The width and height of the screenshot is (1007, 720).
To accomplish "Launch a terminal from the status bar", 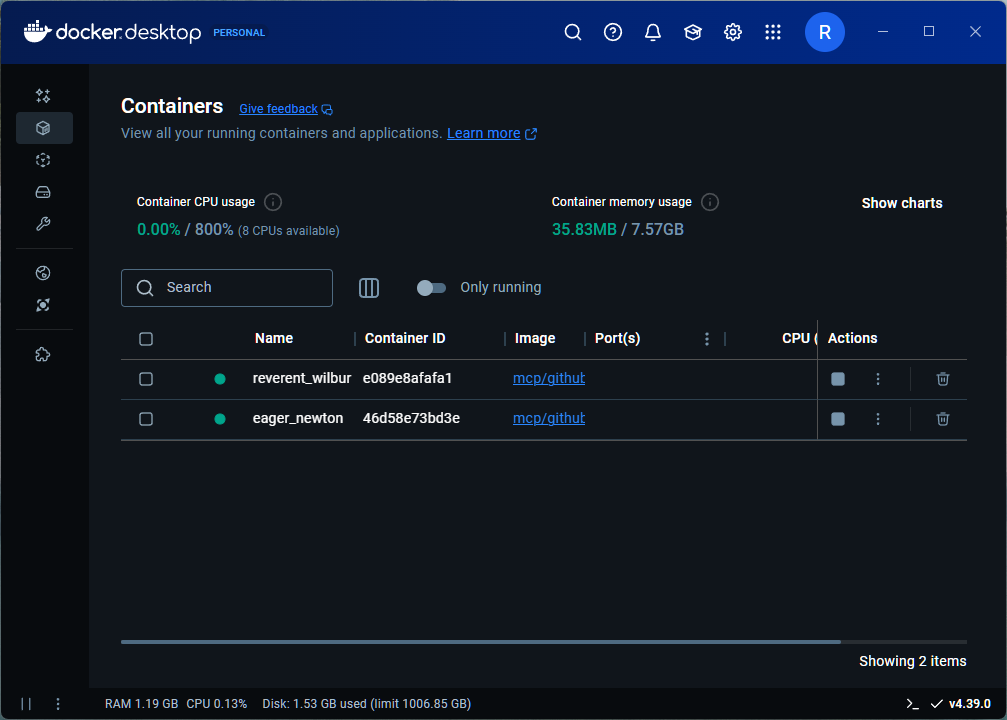I will coord(911,704).
